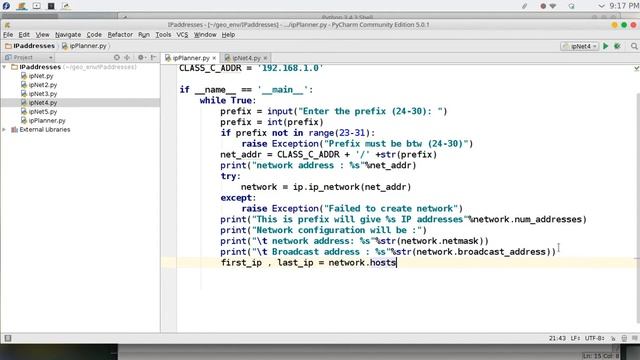Image resolution: width=640 pixels, height=360 pixels.
Task: Open the Tools menu
Action: click(163, 35)
